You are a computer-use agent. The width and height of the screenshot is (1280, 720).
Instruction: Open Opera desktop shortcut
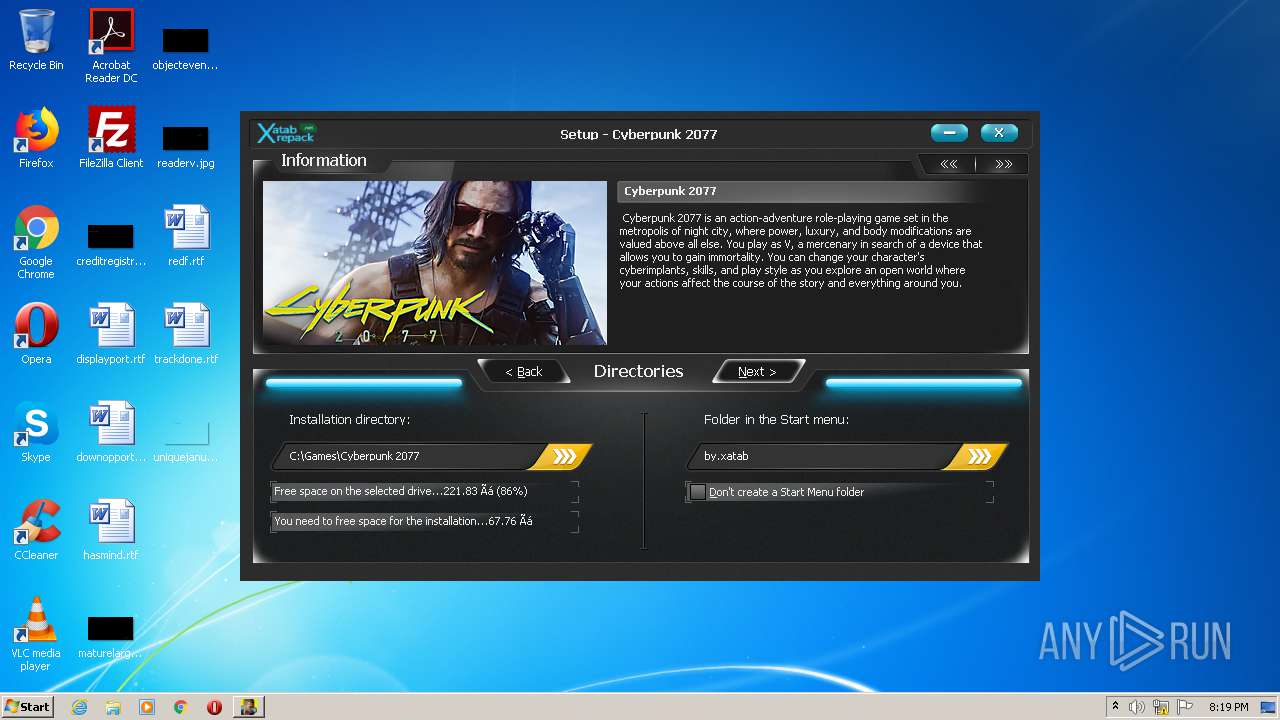coord(36,334)
